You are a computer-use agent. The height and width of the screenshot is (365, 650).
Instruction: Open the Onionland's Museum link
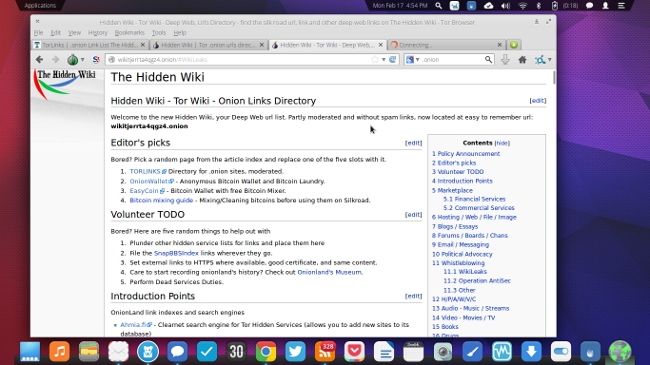(x=329, y=273)
